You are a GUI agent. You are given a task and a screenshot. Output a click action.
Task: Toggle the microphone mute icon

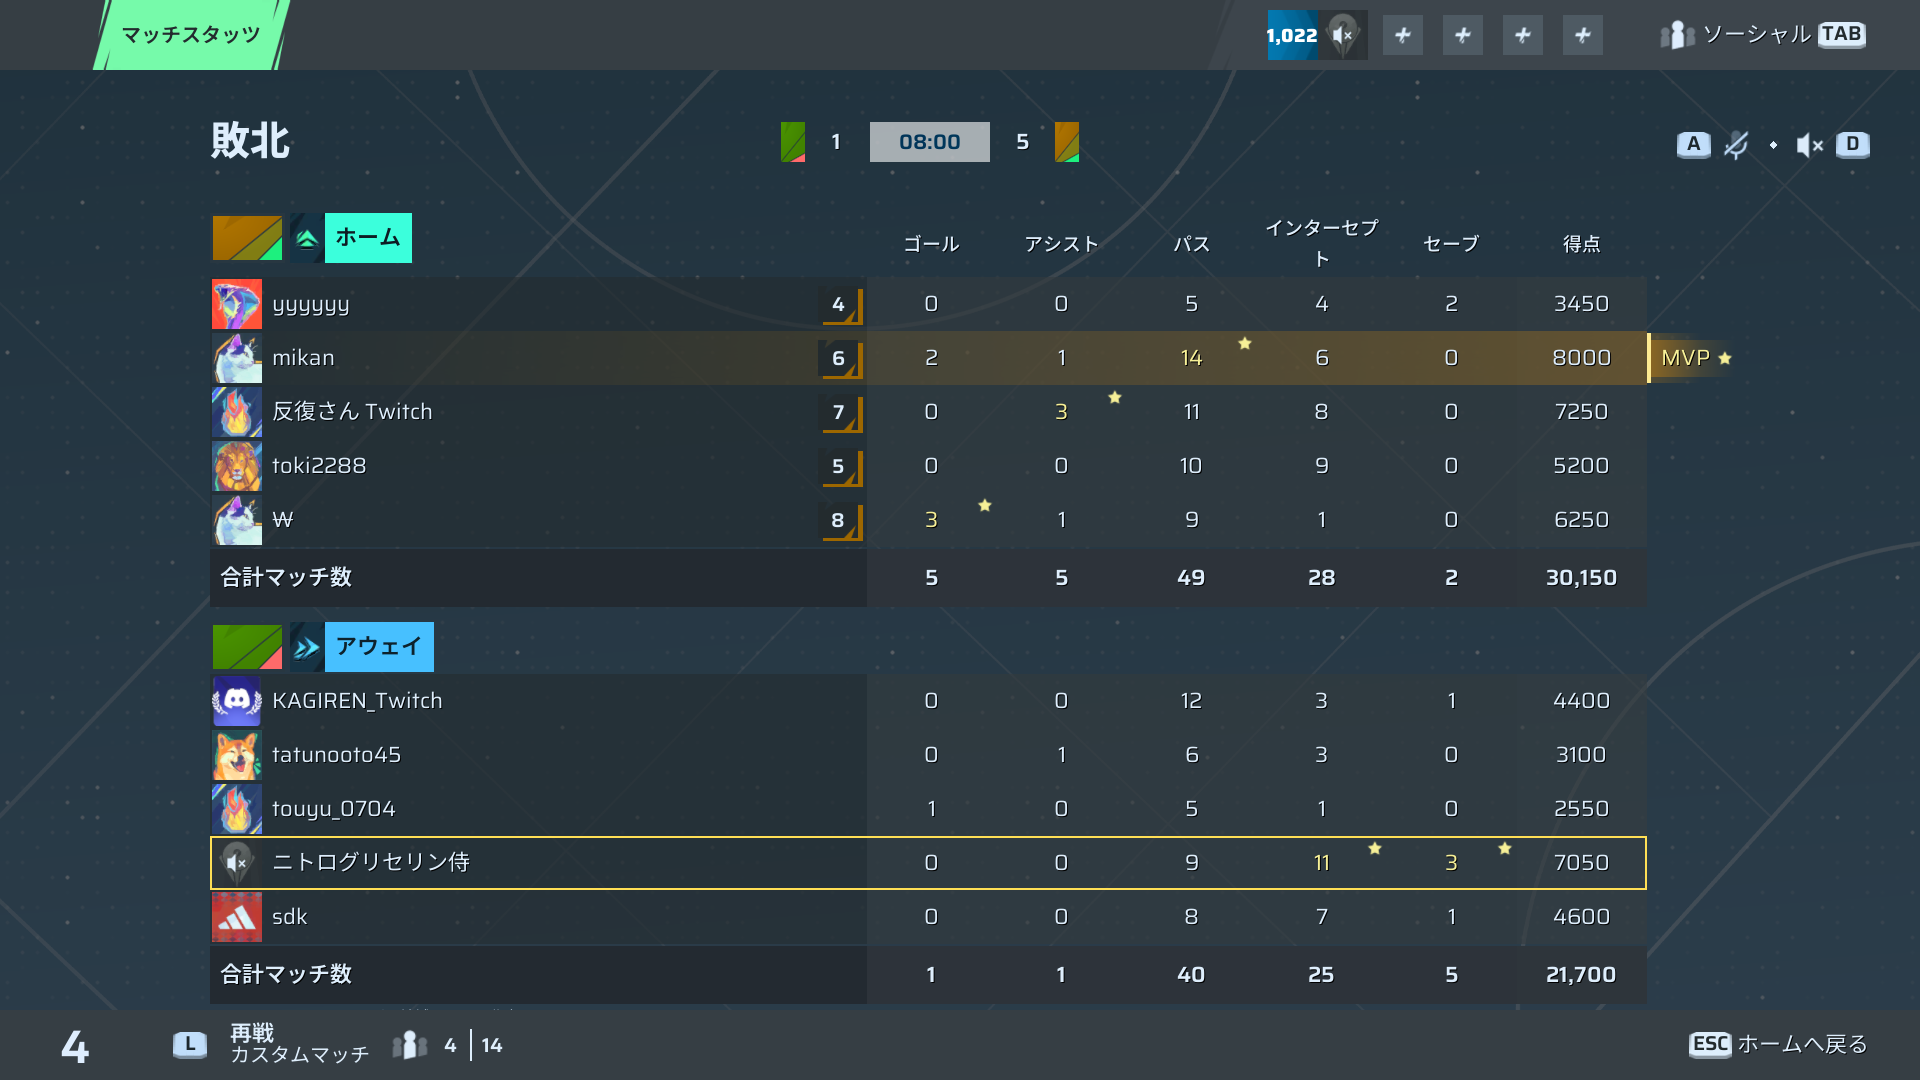pos(1736,145)
